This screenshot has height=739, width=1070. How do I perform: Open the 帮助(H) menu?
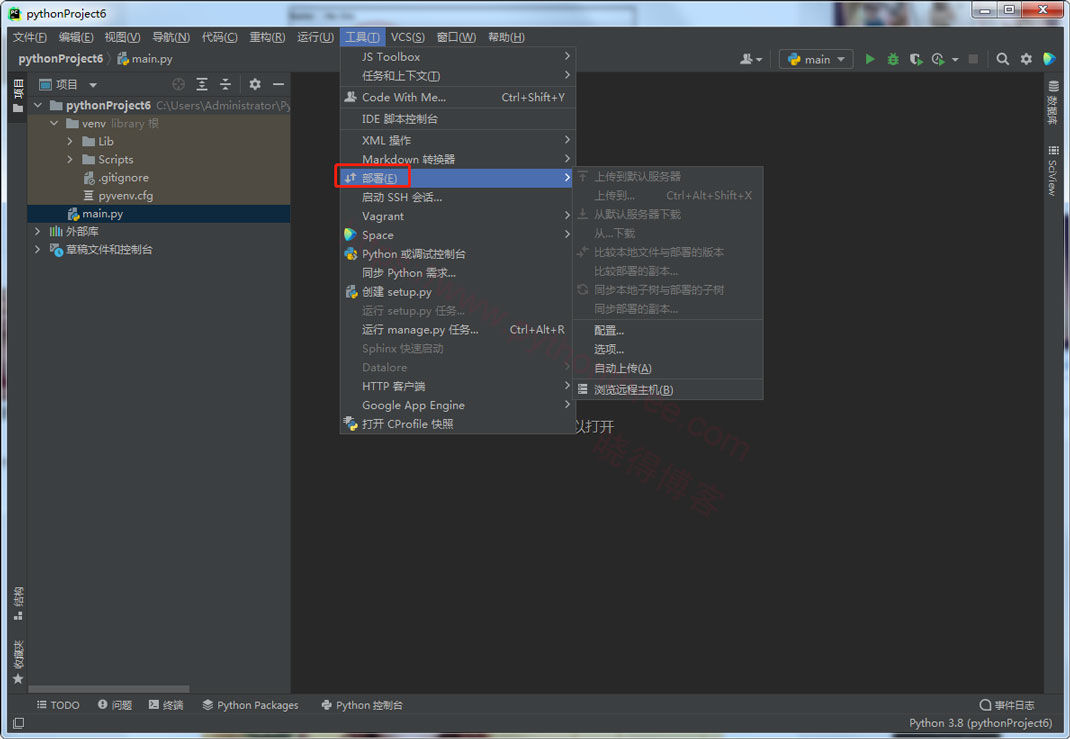(506, 37)
